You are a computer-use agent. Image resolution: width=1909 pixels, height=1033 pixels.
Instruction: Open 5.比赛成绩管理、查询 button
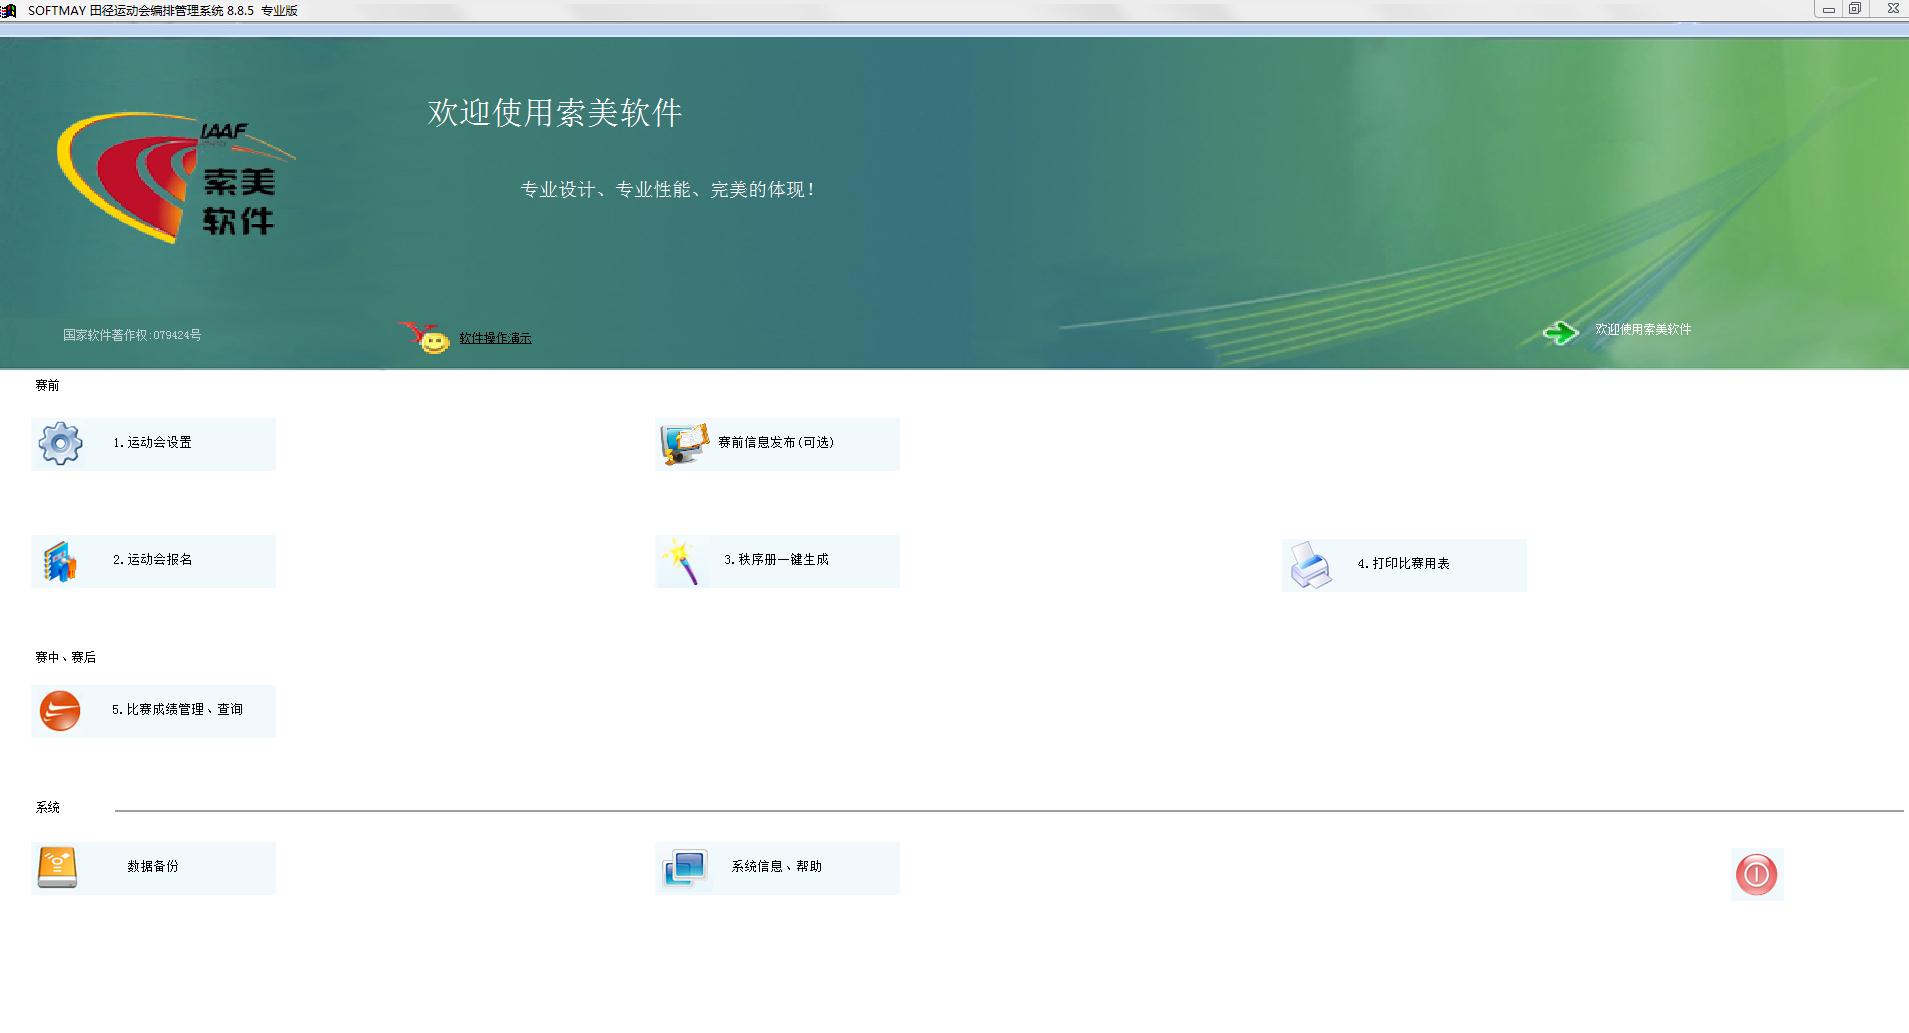pyautogui.click(x=153, y=711)
